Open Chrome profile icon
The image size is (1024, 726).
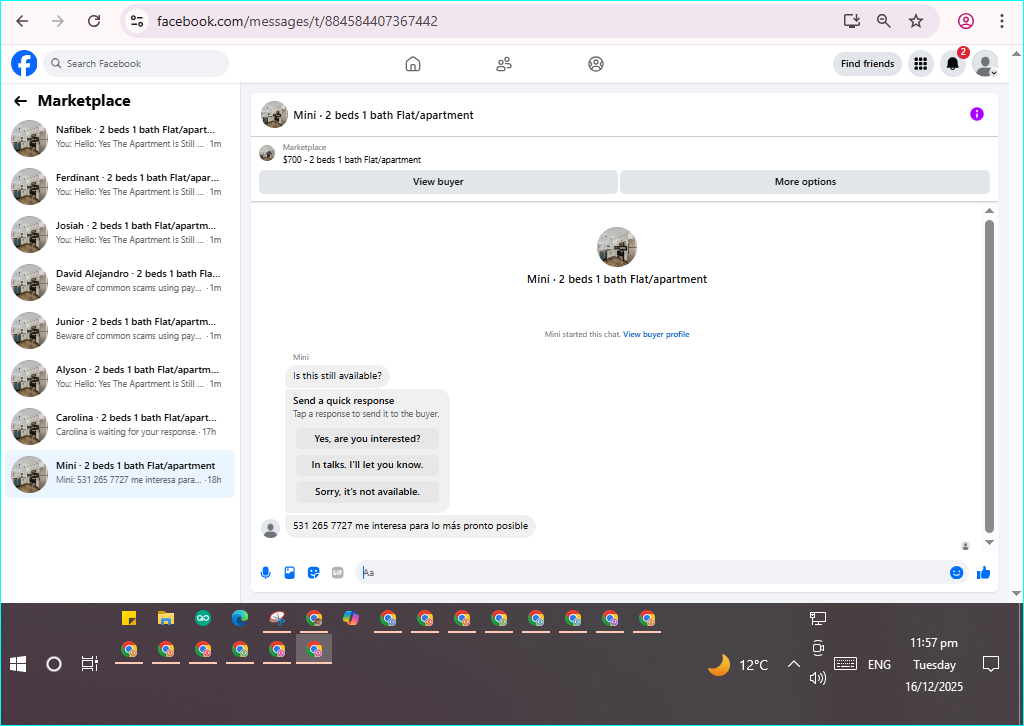tap(966, 21)
